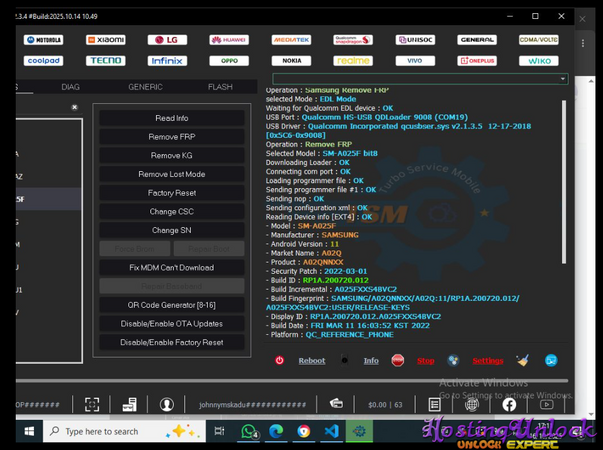Click the red Stop link
The width and height of the screenshot is (603, 450).
[x=426, y=361]
